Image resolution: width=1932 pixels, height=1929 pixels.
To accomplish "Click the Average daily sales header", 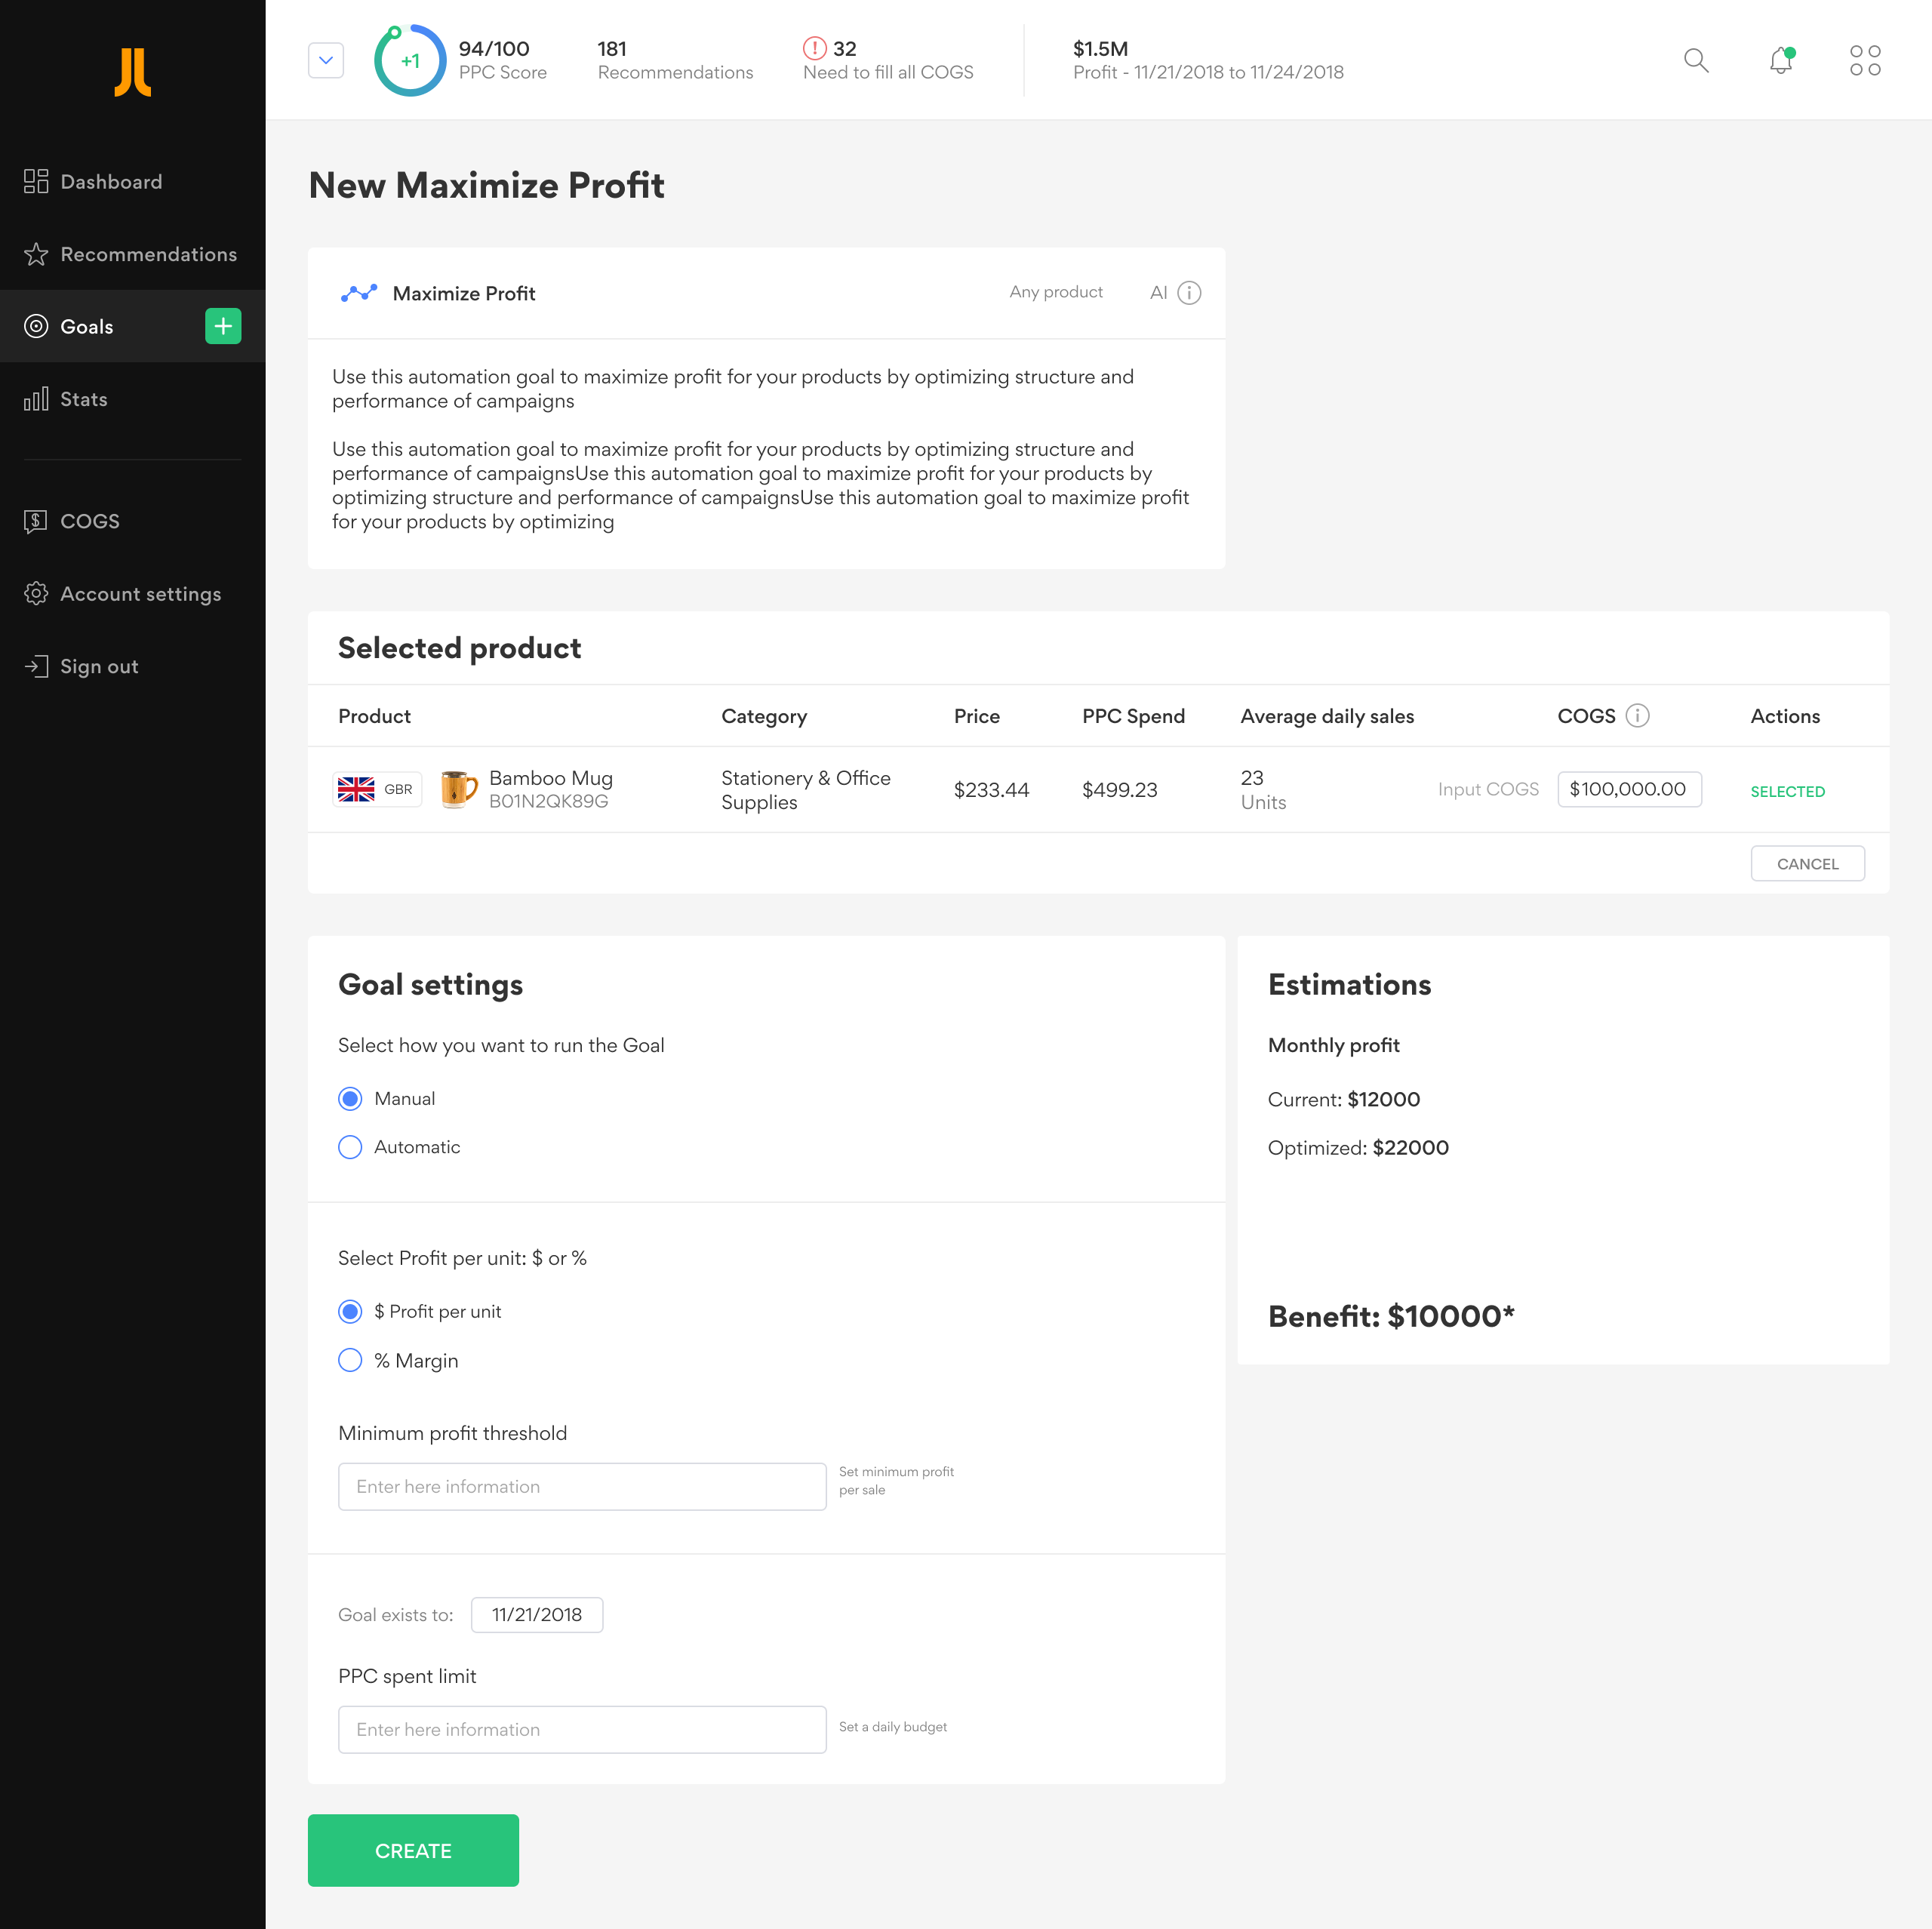I will pyautogui.click(x=1327, y=716).
